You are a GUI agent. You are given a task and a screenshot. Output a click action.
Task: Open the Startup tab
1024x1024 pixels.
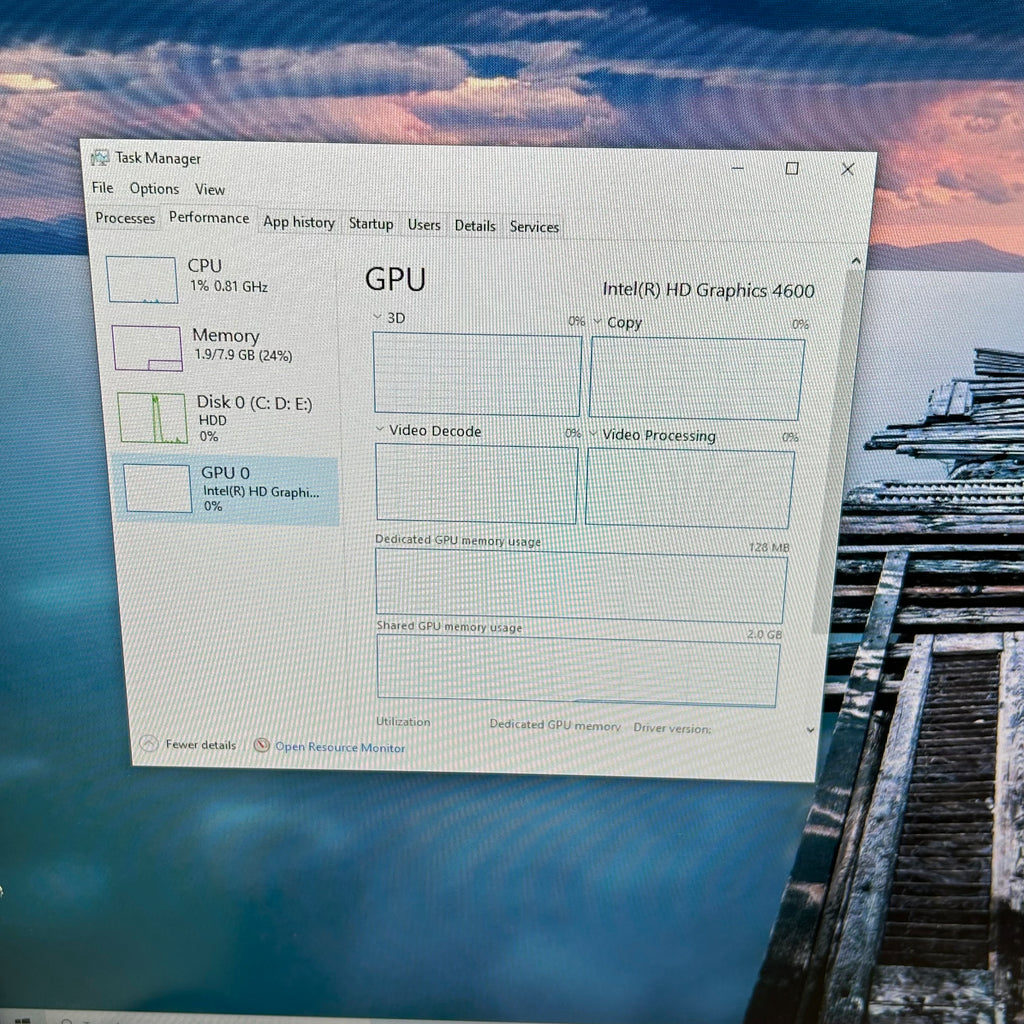(371, 224)
